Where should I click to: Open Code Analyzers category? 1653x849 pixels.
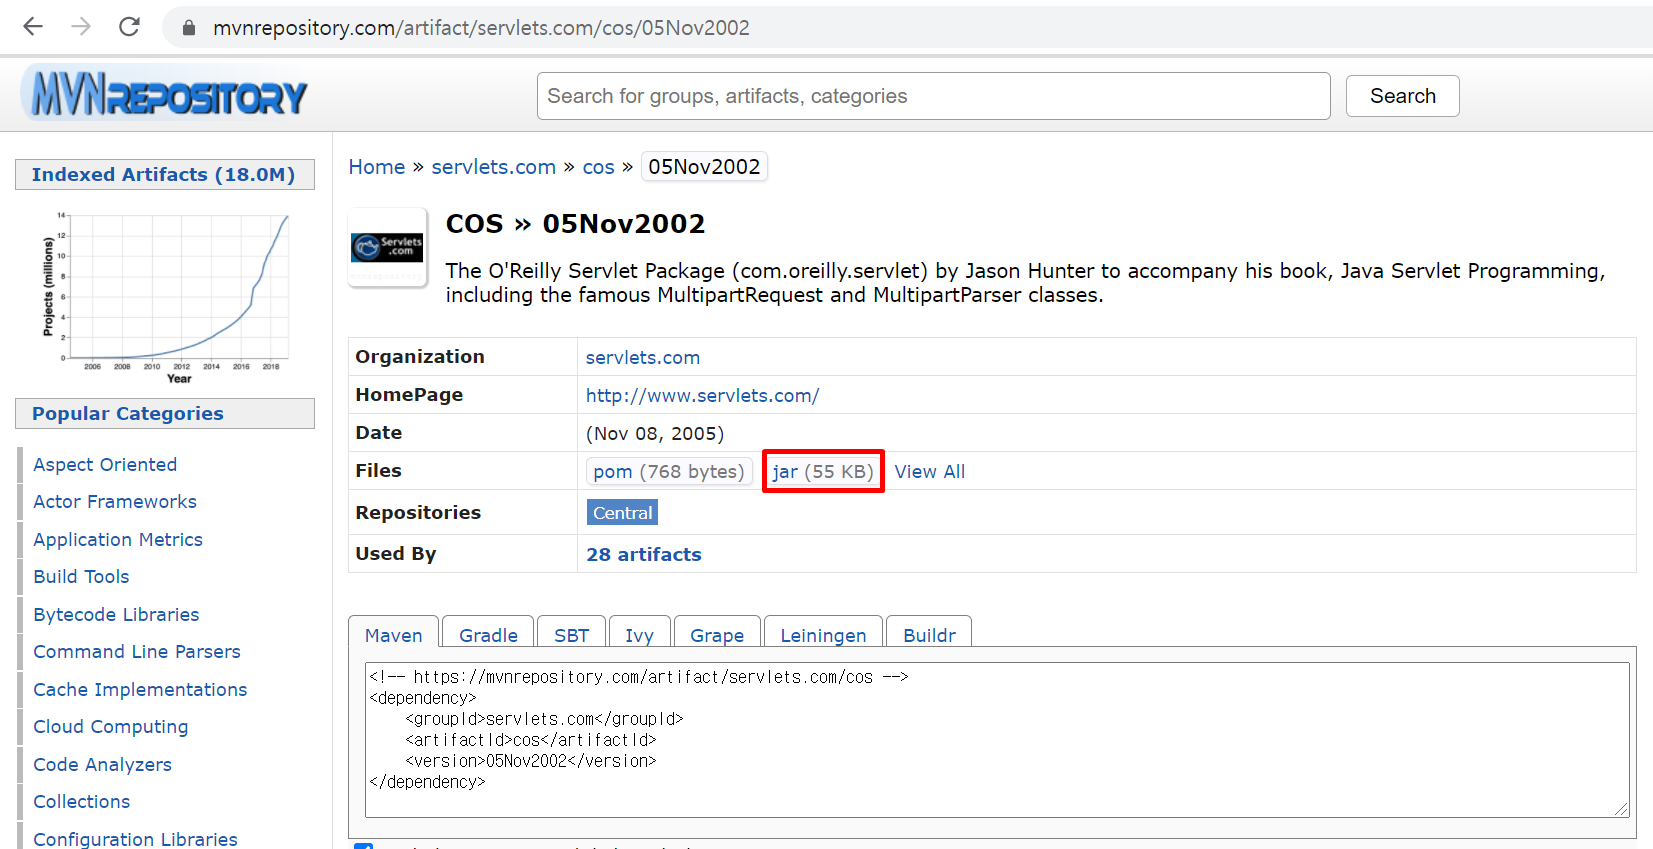pyautogui.click(x=102, y=764)
